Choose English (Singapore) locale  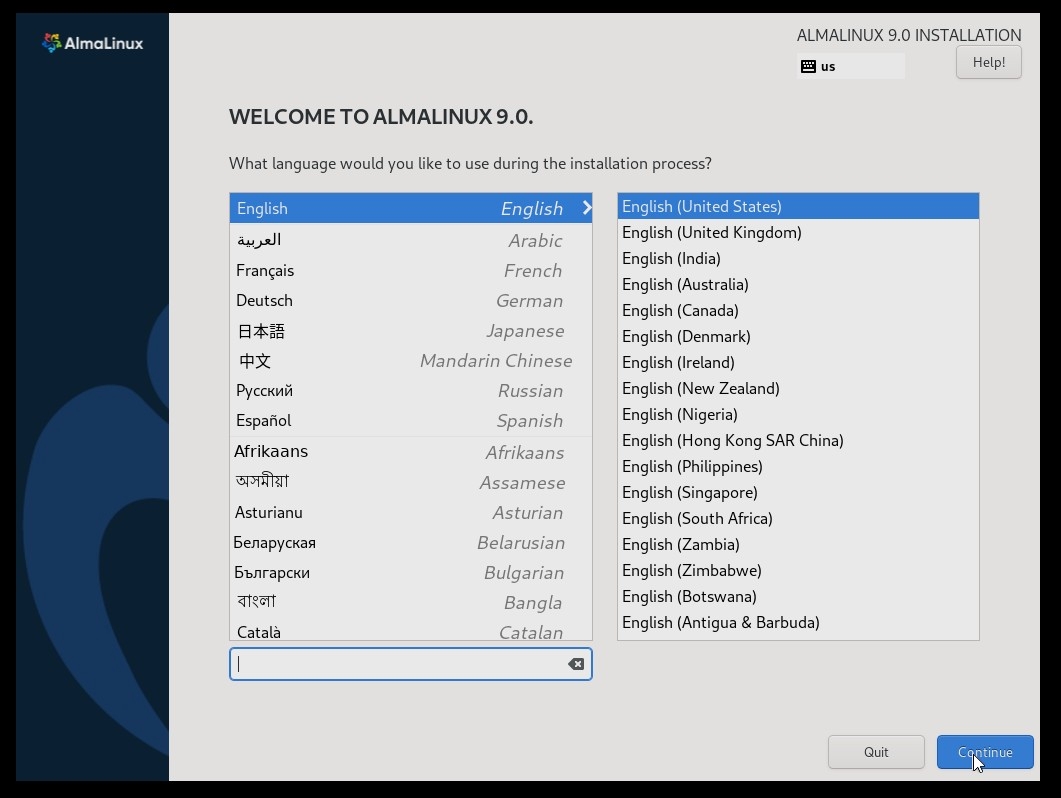pos(798,493)
